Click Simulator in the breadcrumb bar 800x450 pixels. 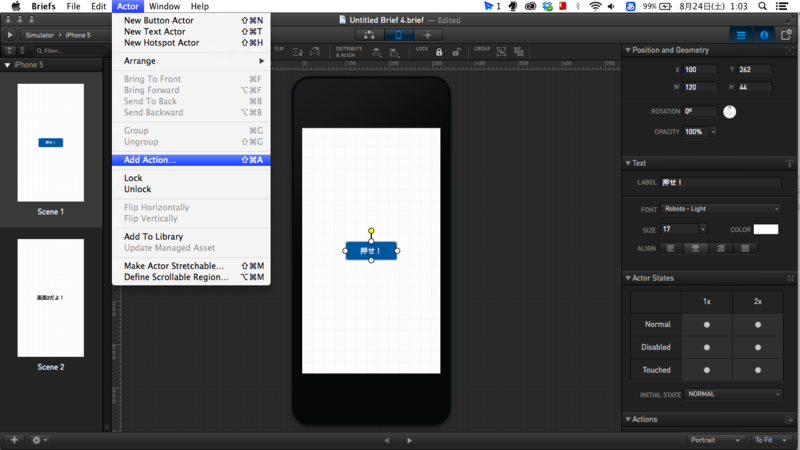pyautogui.click(x=39, y=35)
